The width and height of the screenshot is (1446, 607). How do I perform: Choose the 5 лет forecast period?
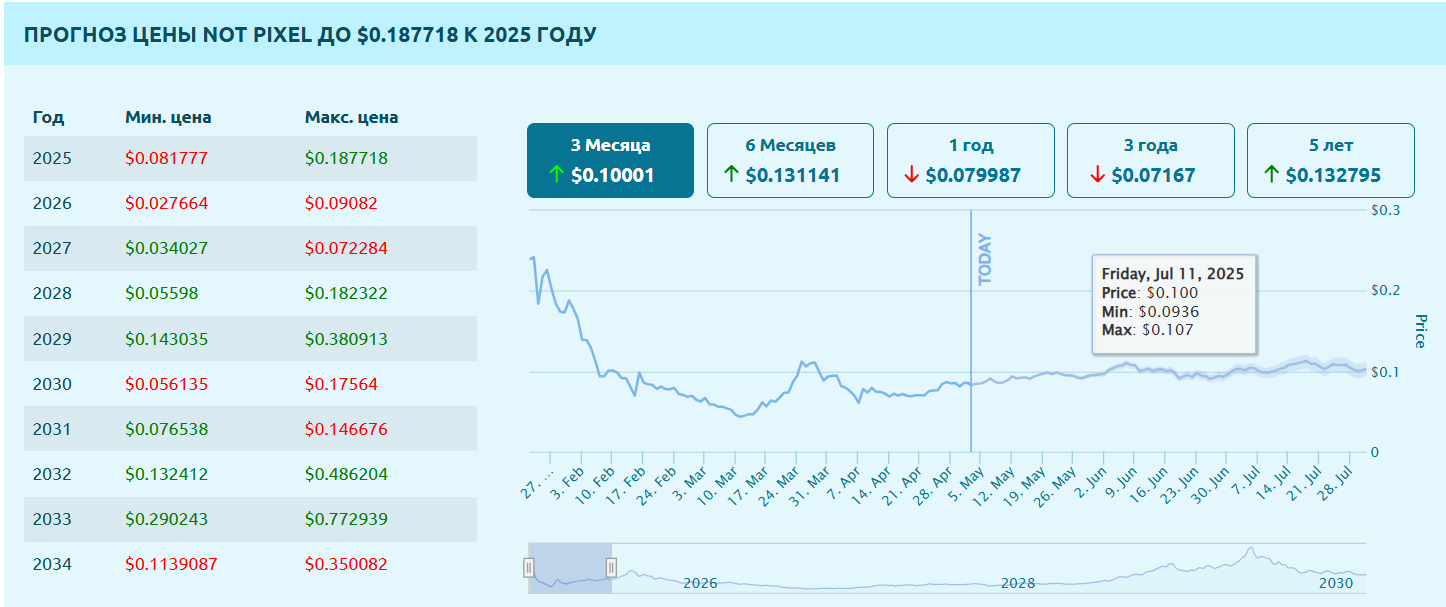tap(1330, 160)
